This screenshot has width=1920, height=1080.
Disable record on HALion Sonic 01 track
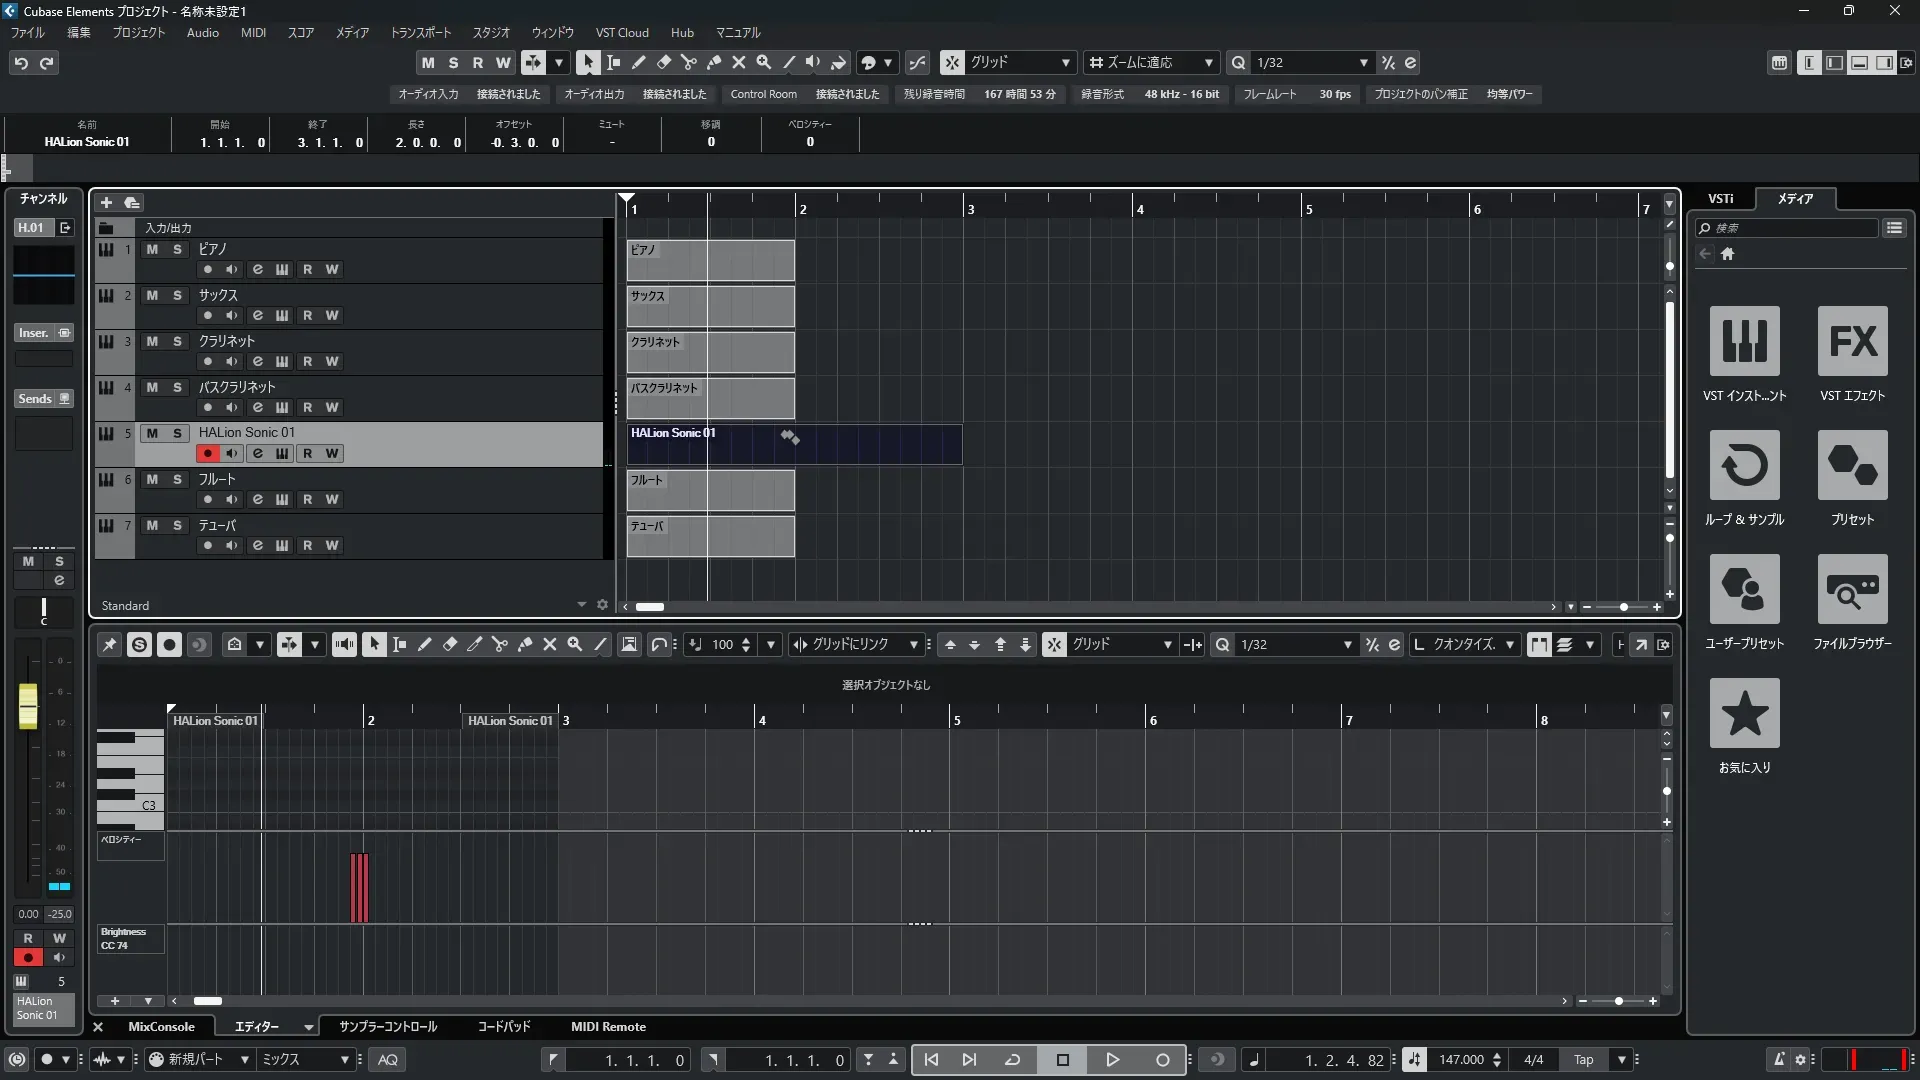207,453
